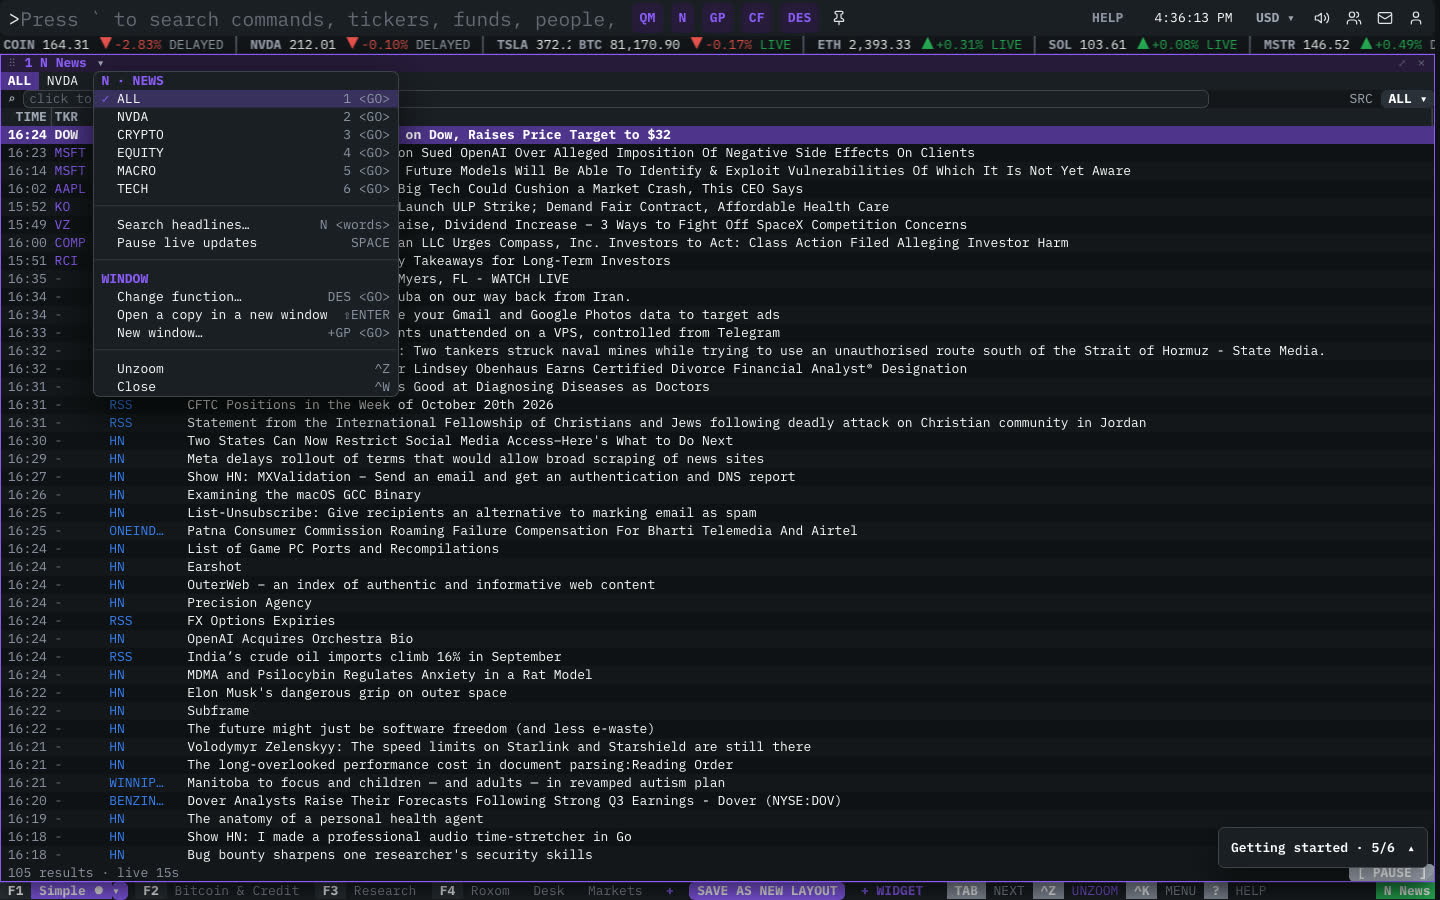Viewport: 1440px width, 900px height.
Task: Open the Simple layout dropdown arrow
Action: [117, 891]
